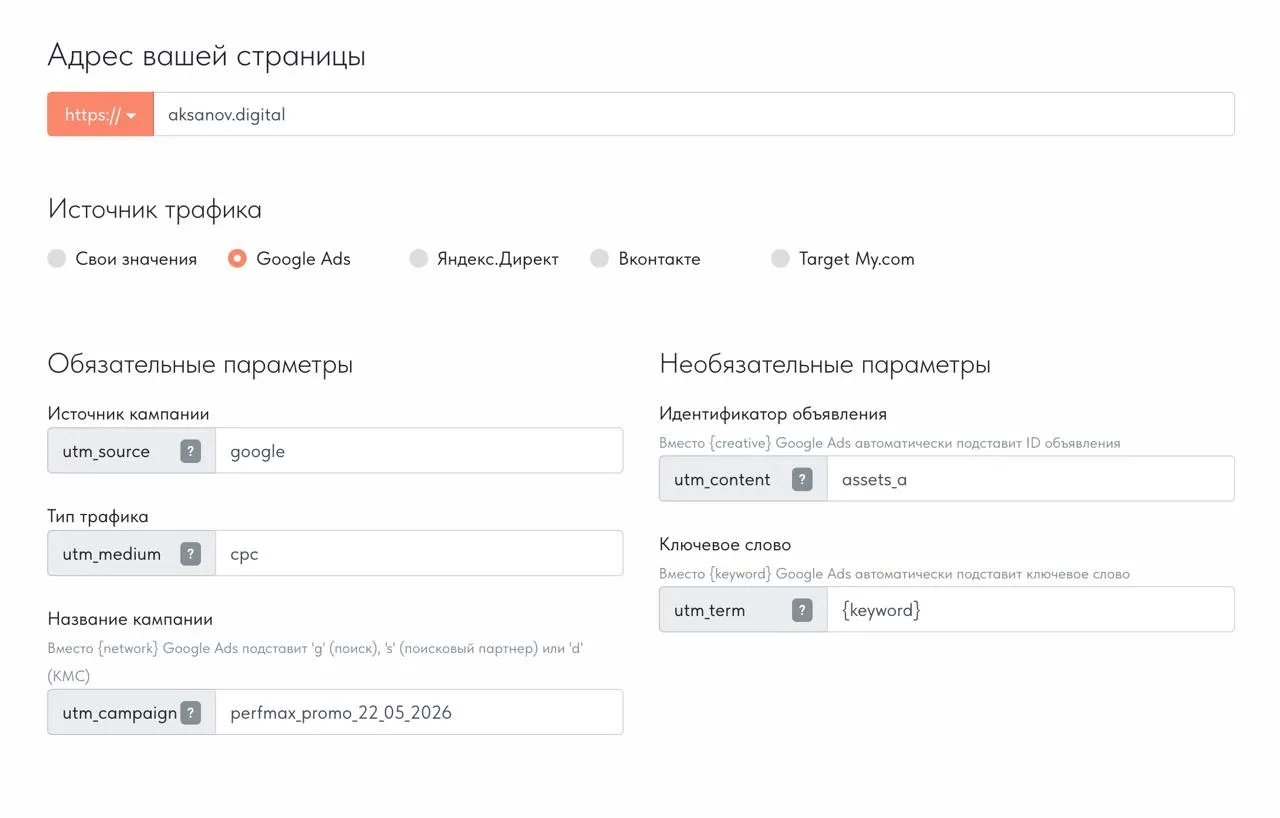Click the Название кампании label
This screenshot has height=818, width=1280.
pos(130,620)
